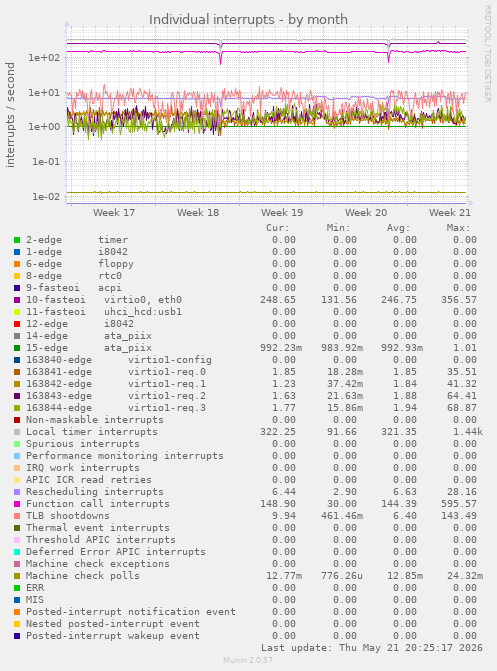This screenshot has width=497, height=671.
Task: Select the 163841-edge virtio1-req.0 legend label
Action: (x=116, y=372)
